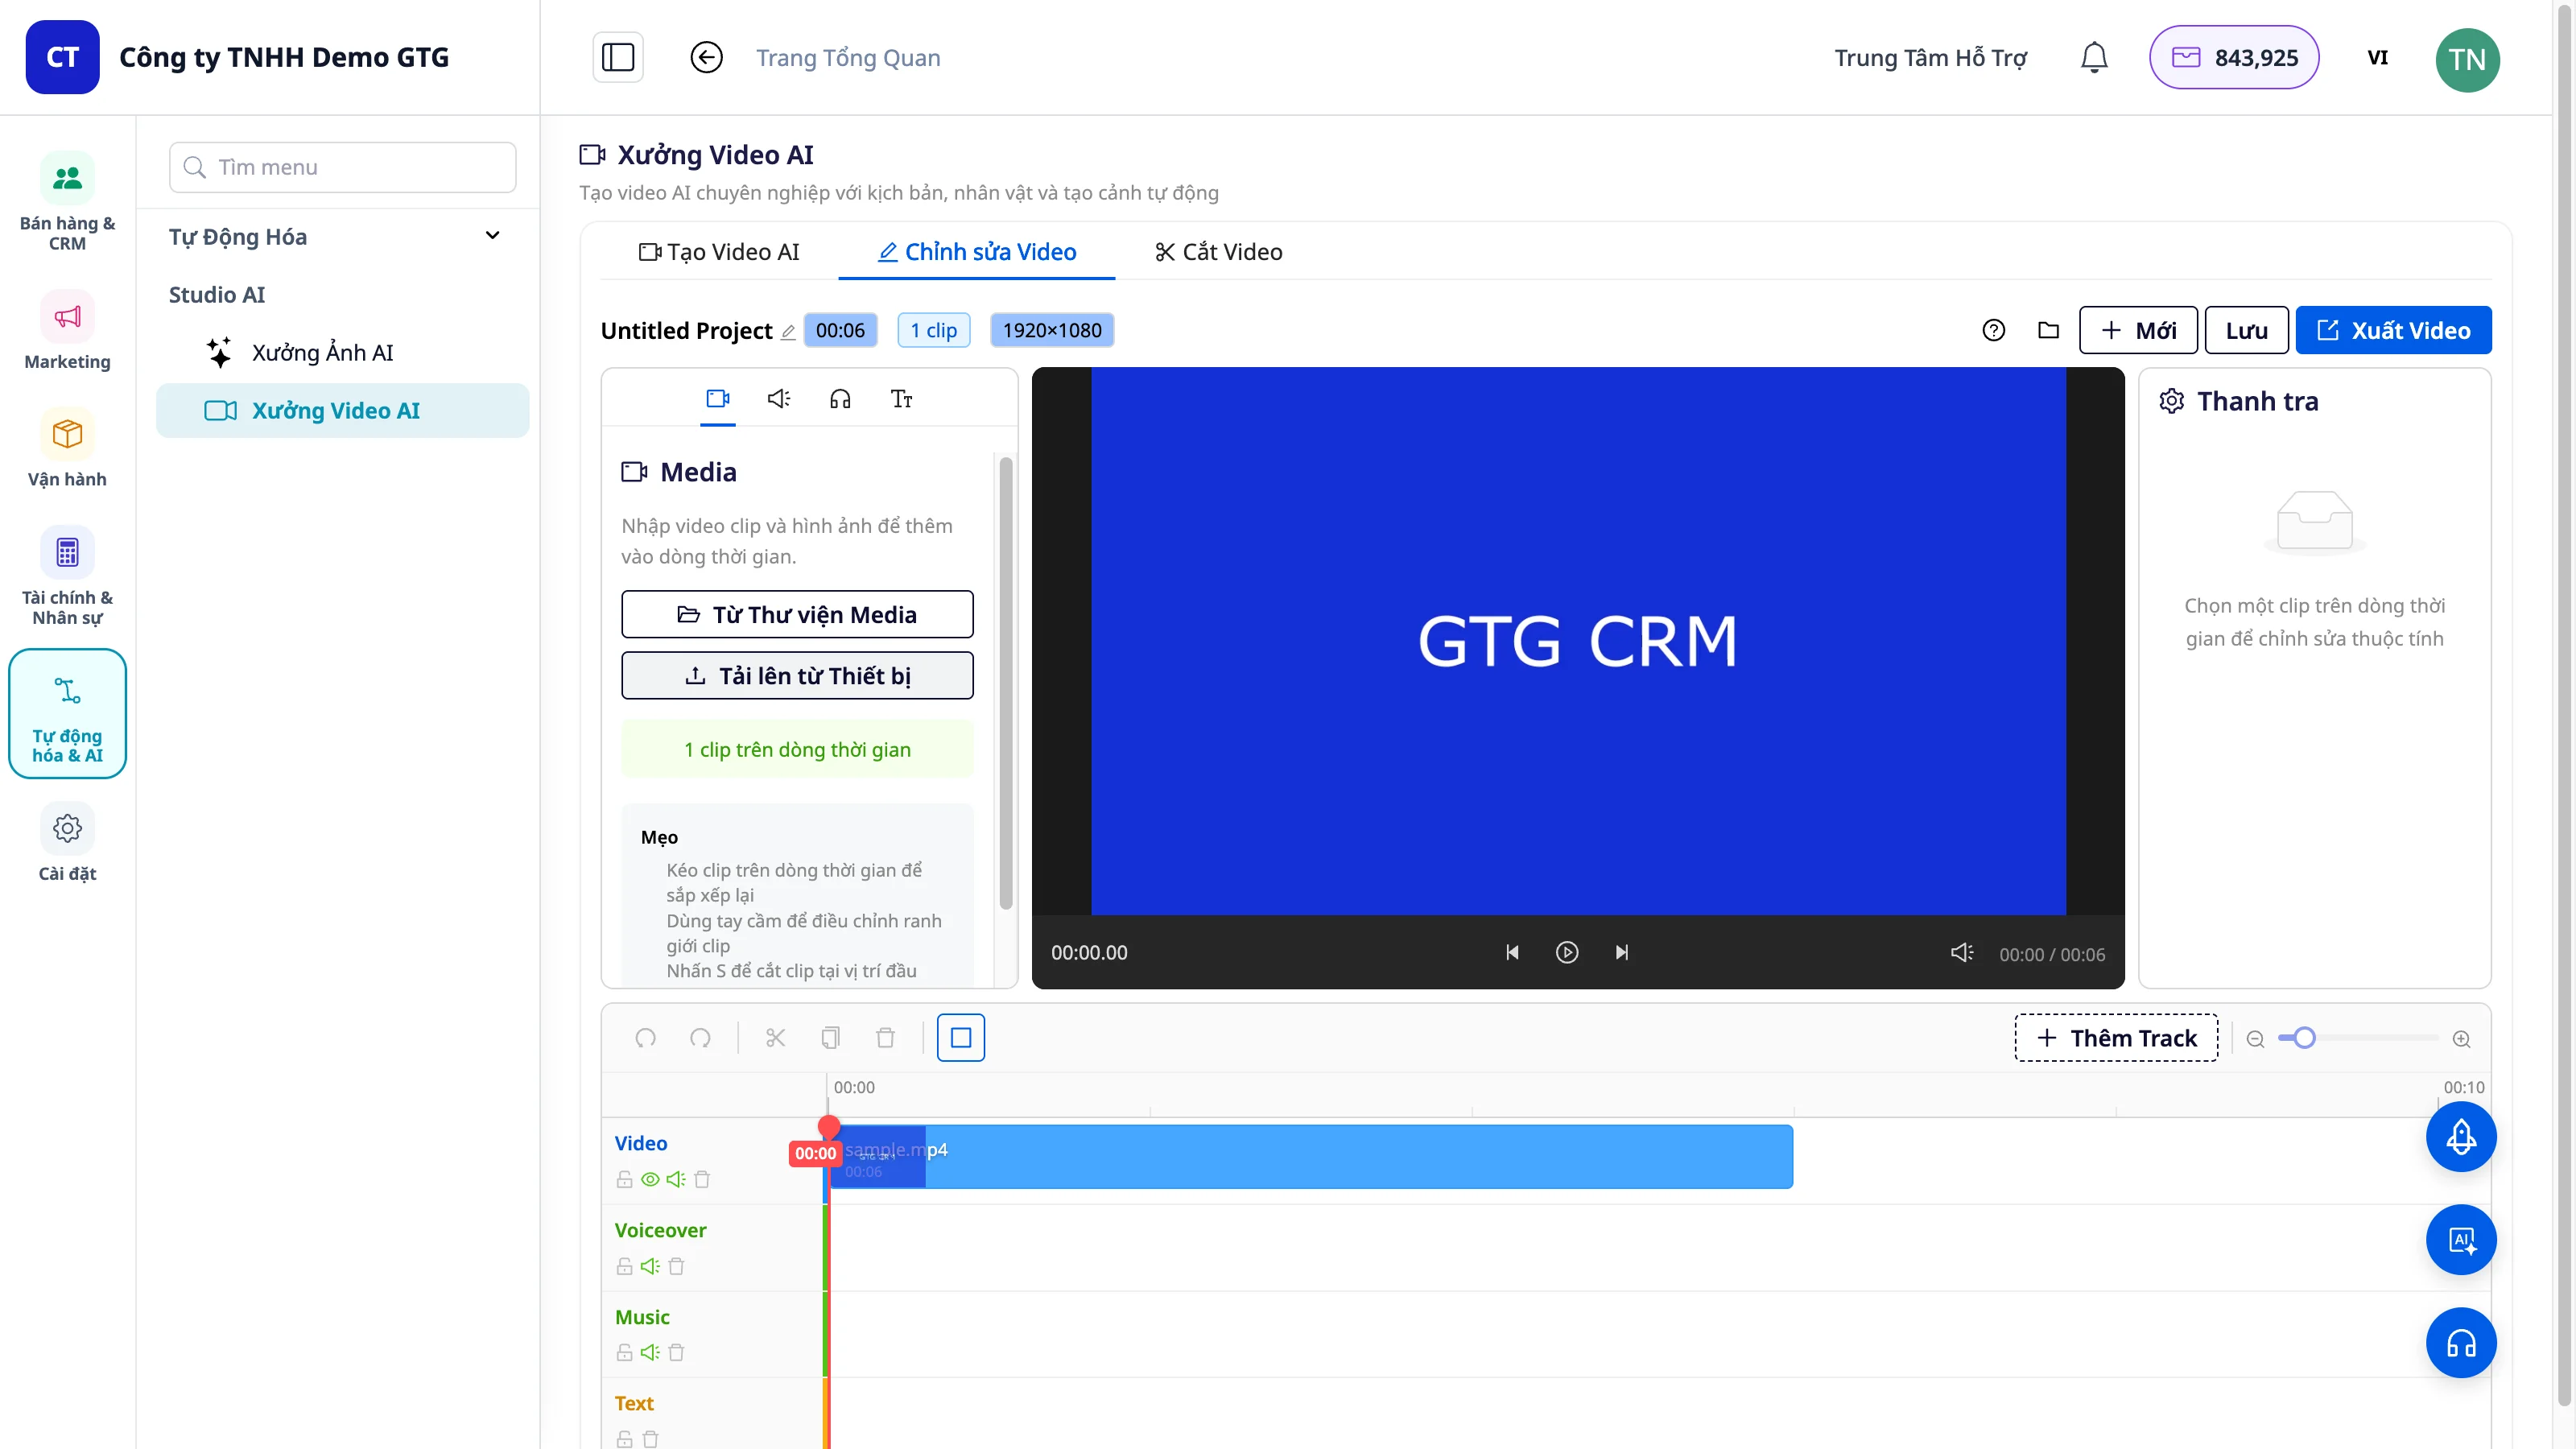Toggle lock on the Music track

[x=624, y=1352]
